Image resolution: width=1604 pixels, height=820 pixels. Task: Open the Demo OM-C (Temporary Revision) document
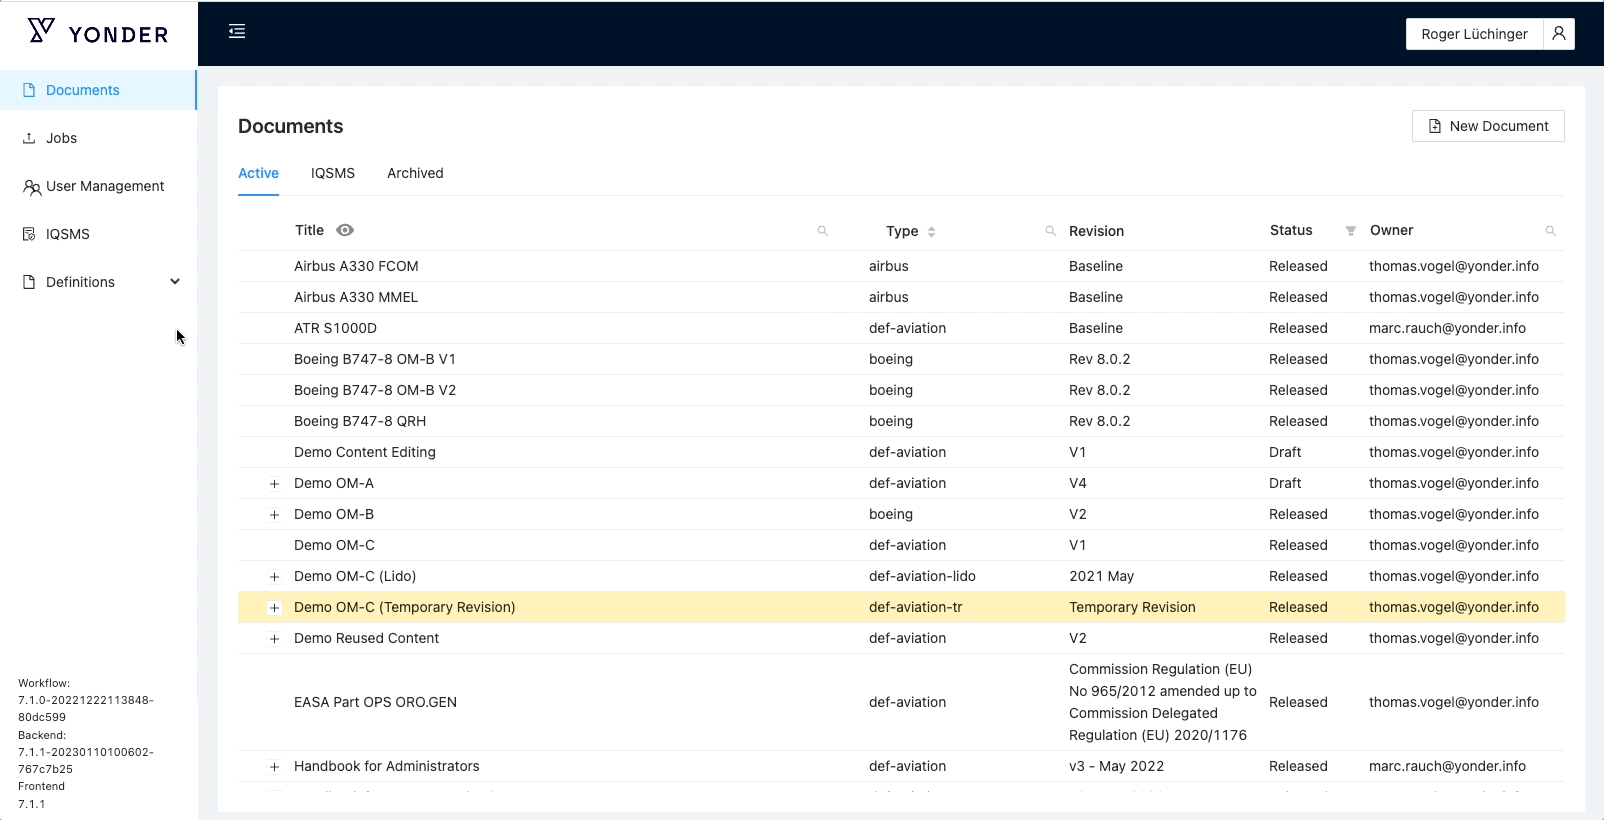(405, 607)
